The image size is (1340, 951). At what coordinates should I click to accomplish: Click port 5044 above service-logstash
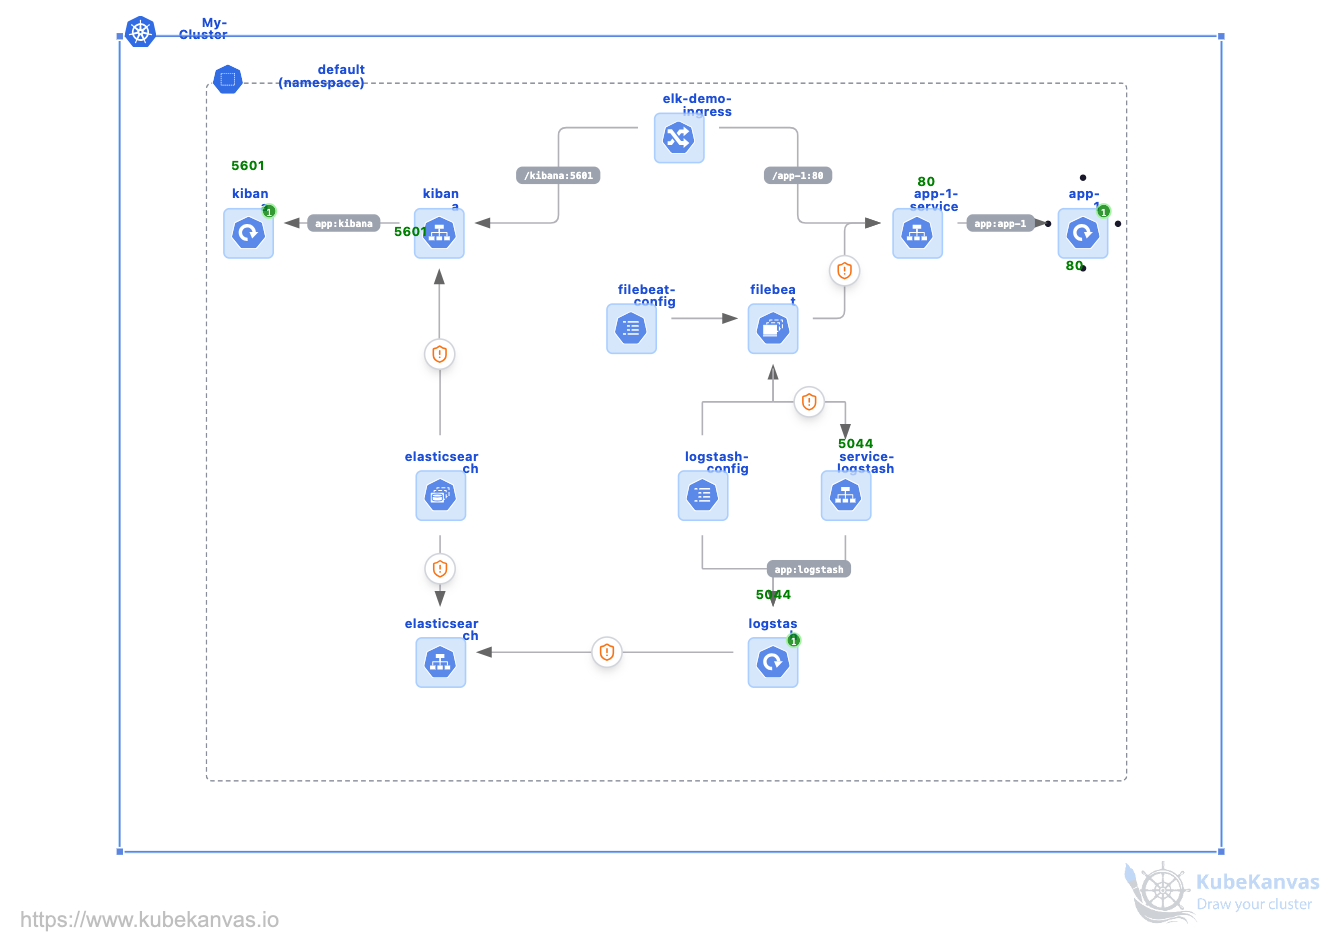coord(856,444)
